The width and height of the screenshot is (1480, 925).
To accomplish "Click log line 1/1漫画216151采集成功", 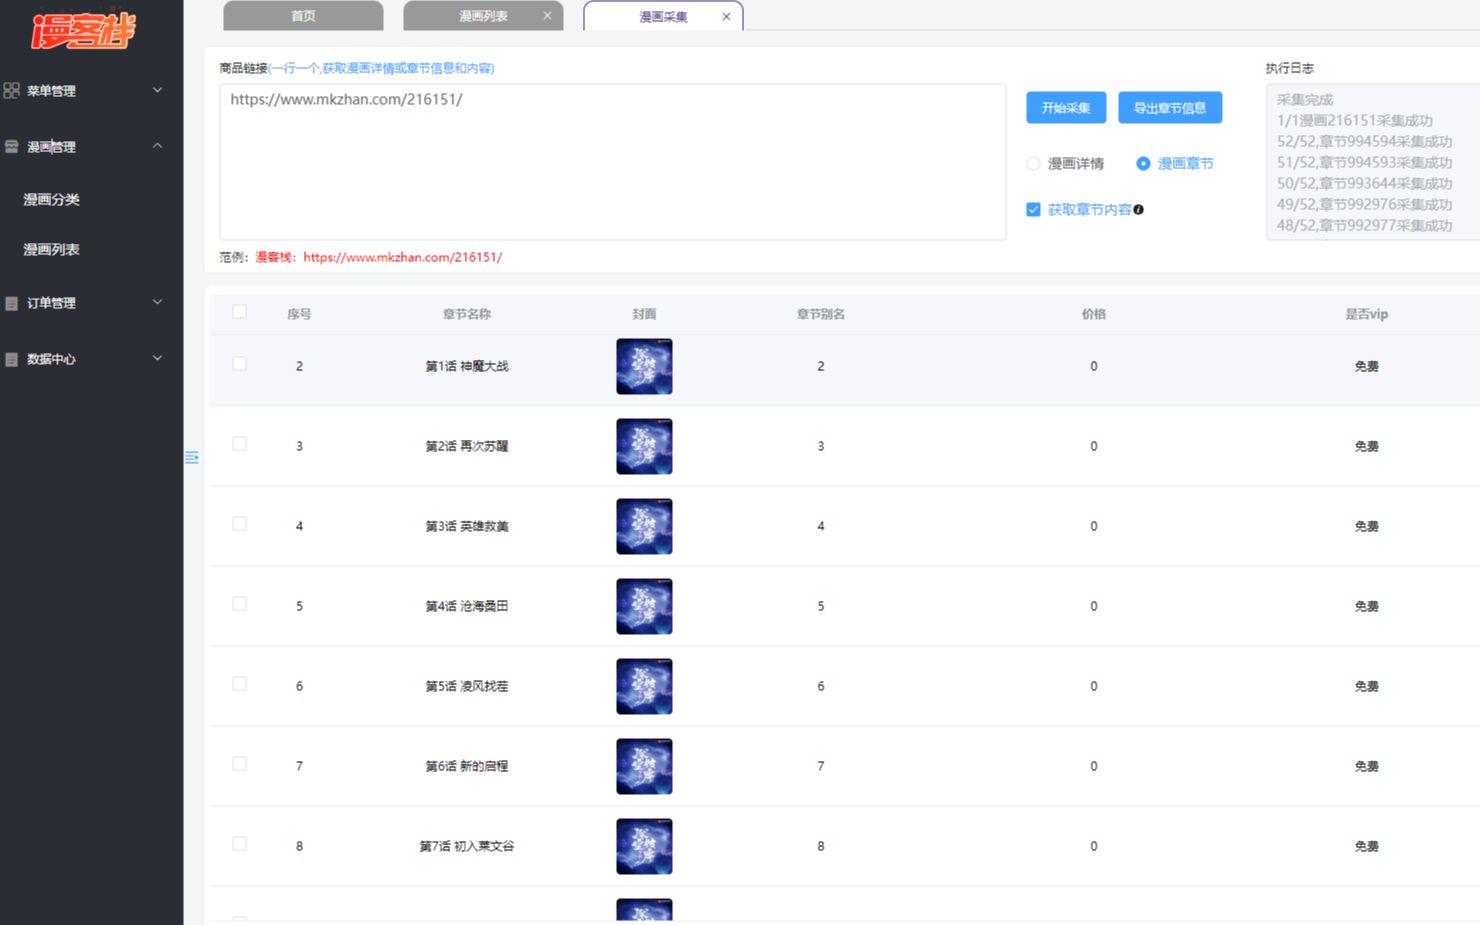I will pyautogui.click(x=1354, y=120).
